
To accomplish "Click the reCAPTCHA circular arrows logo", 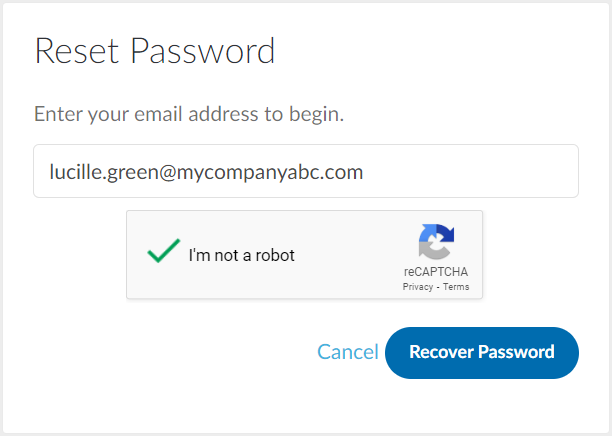I will pyautogui.click(x=436, y=242).
